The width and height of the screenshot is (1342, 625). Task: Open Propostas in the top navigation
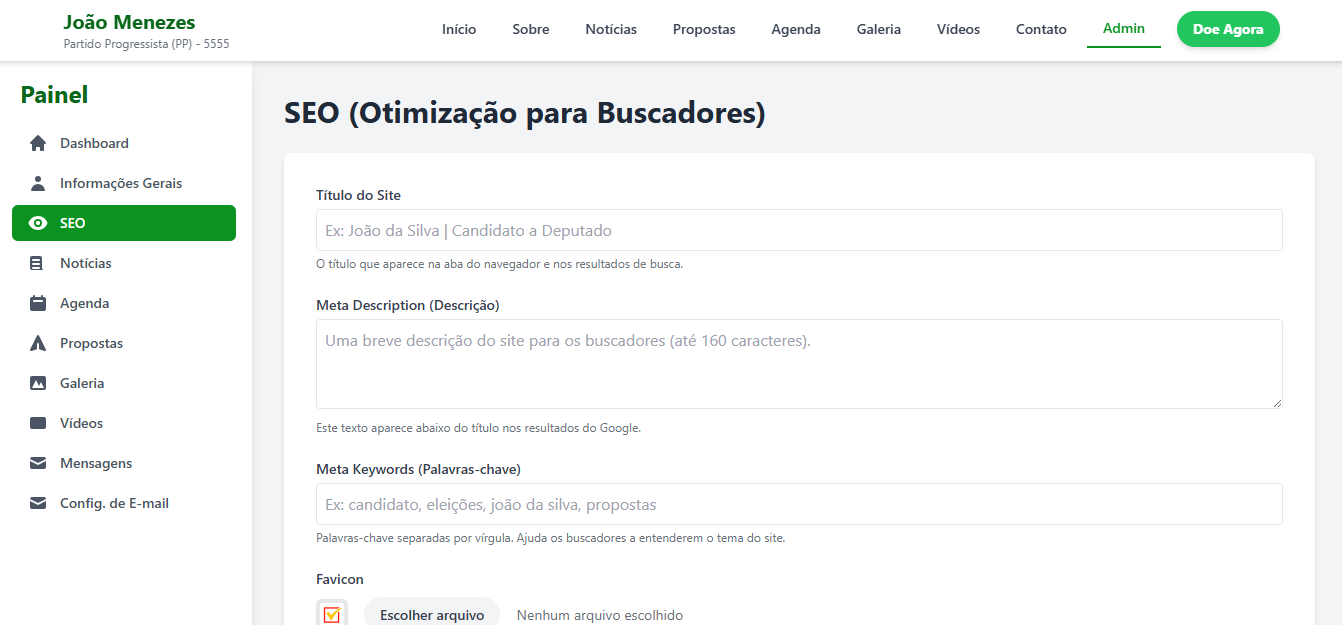point(704,29)
